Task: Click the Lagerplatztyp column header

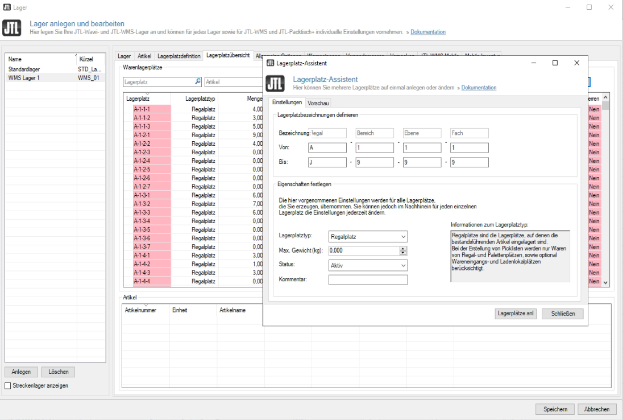Action: [x=194, y=99]
